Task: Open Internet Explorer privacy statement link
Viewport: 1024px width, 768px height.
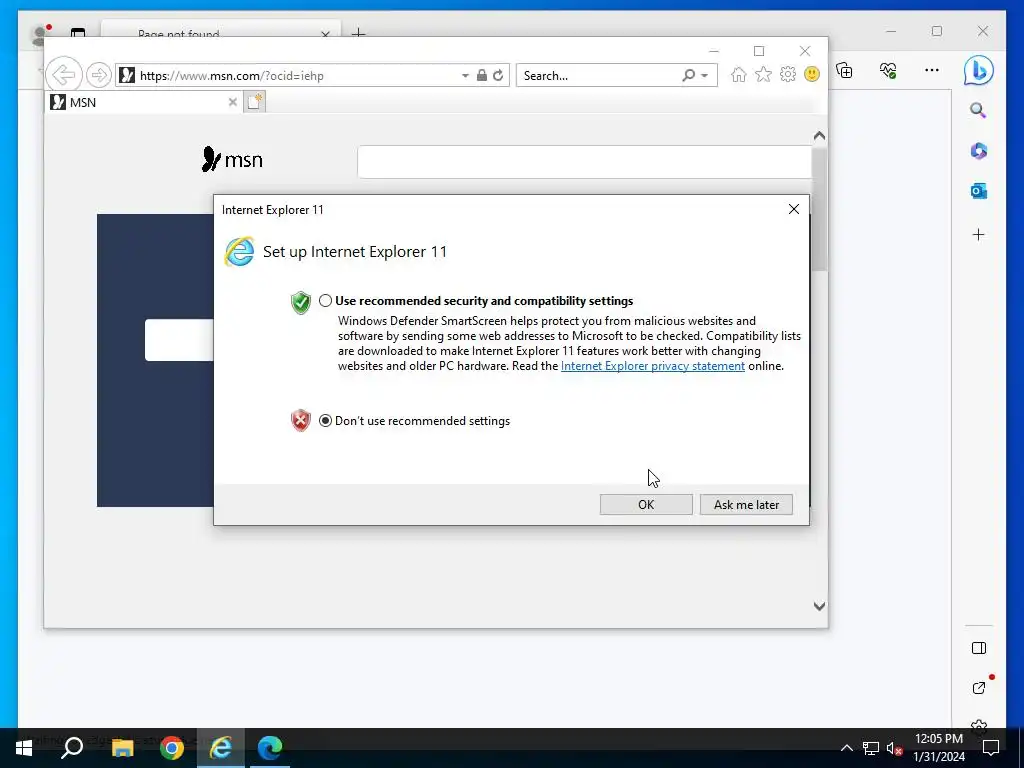Action: pos(652,366)
